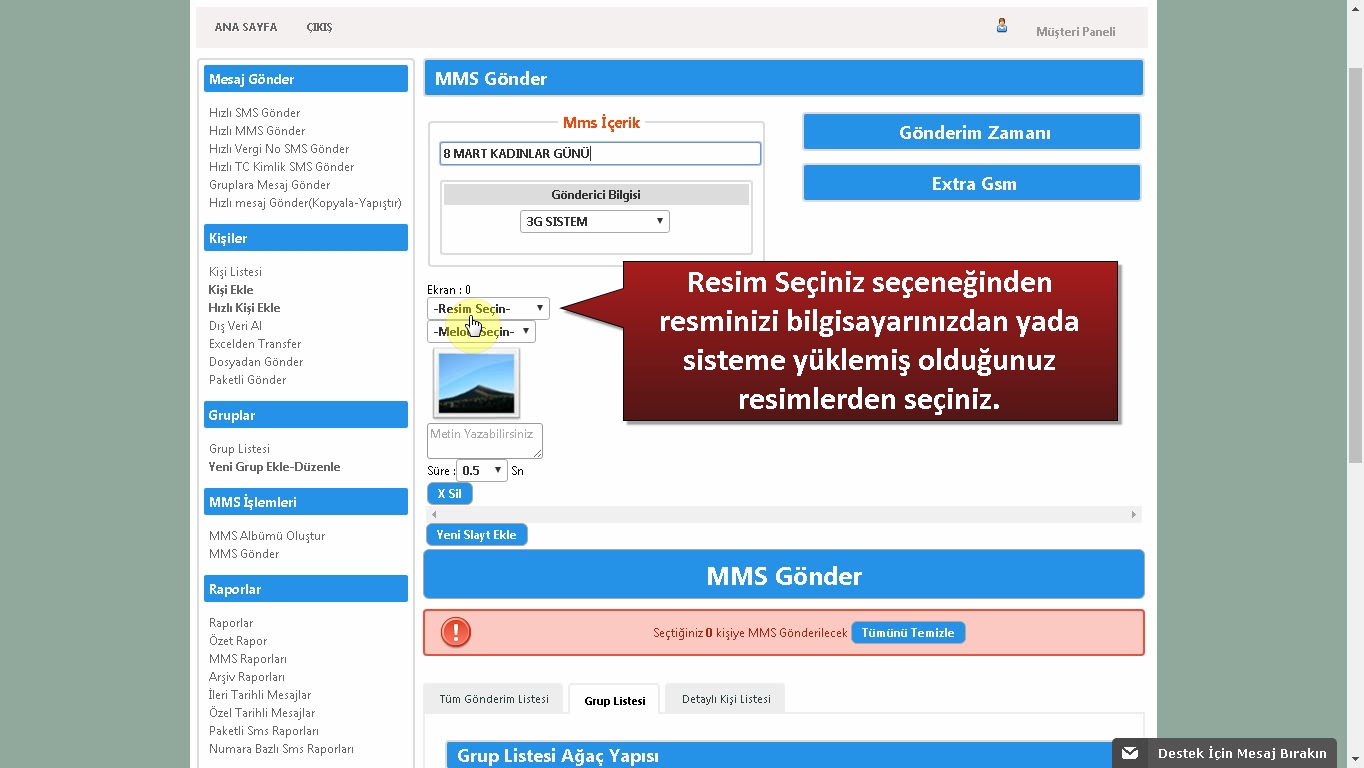Open ANA SAYFA menu item
This screenshot has height=768, width=1364.
click(246, 27)
